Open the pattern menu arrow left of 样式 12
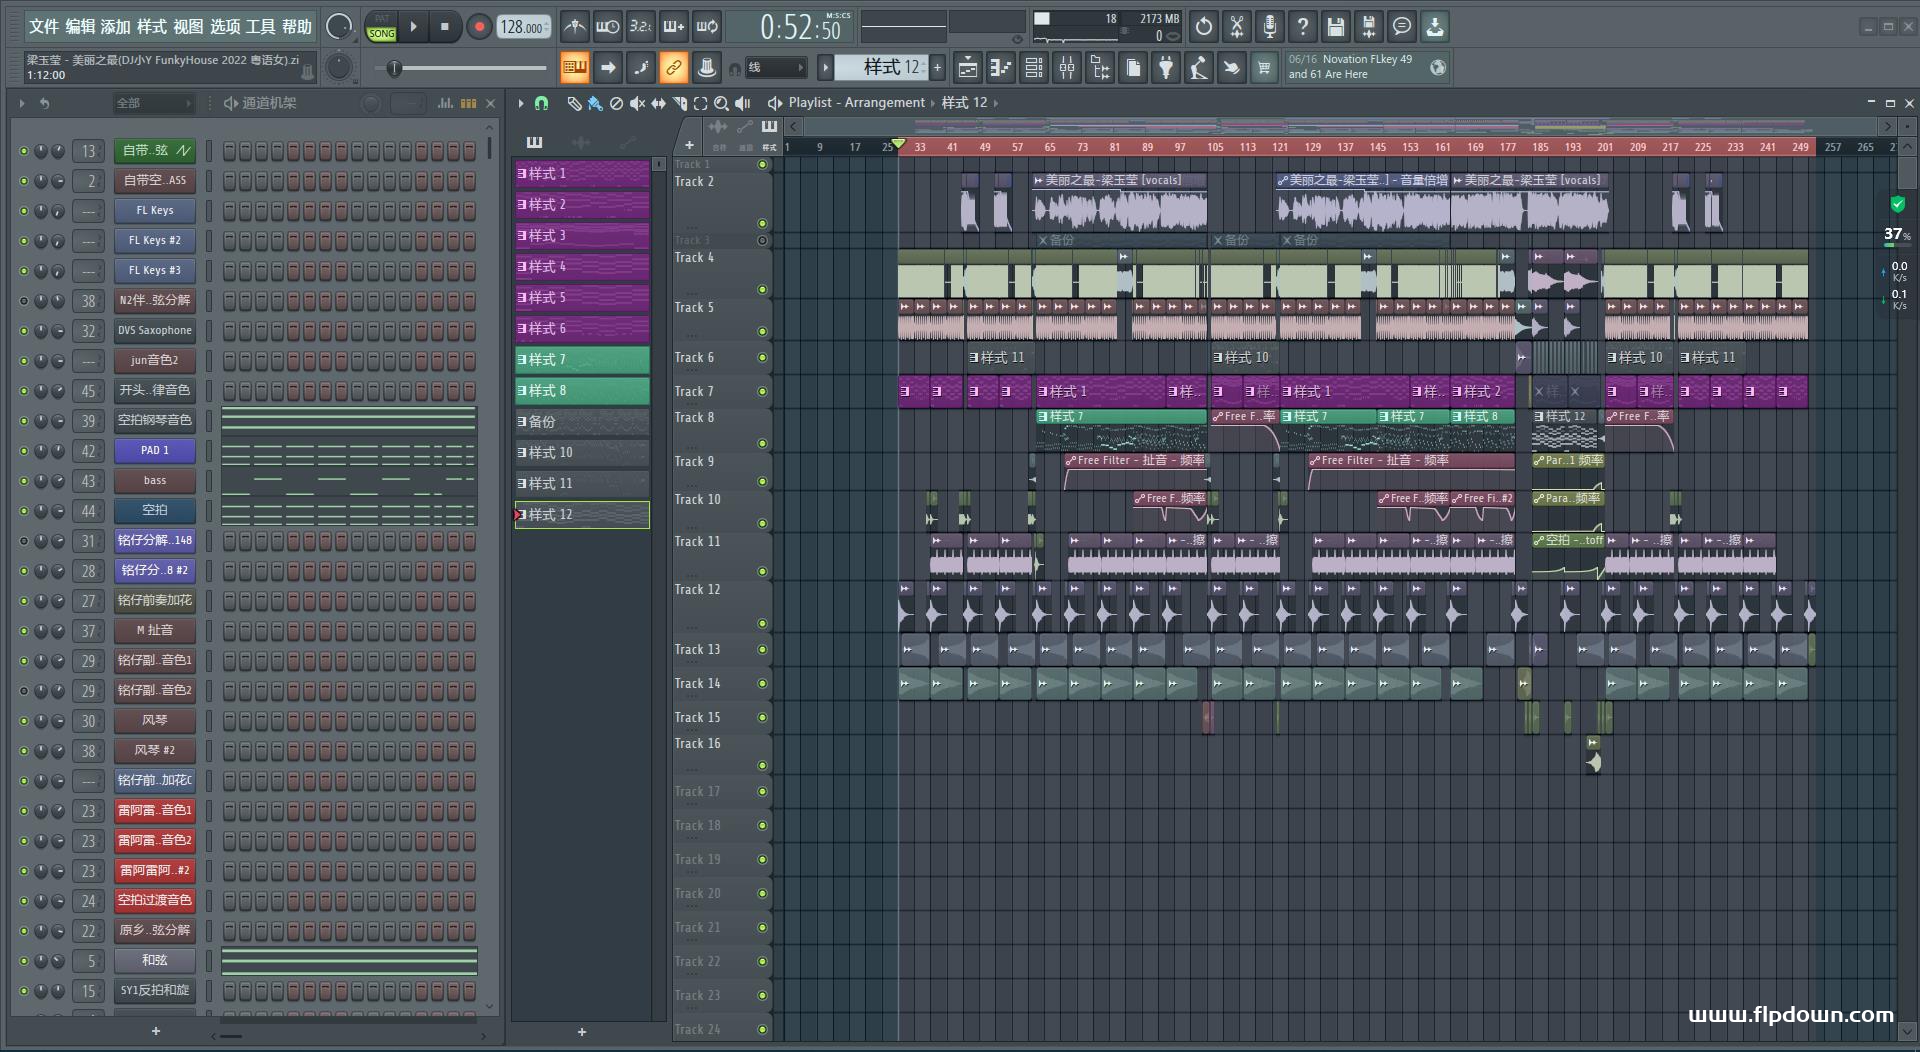Image resolution: width=1920 pixels, height=1052 pixels. pyautogui.click(x=825, y=68)
